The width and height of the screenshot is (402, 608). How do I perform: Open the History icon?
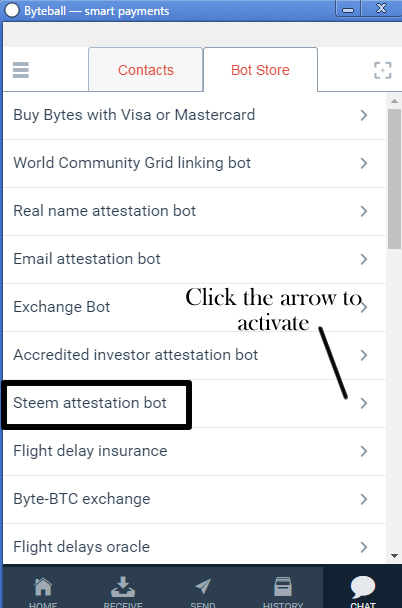(x=283, y=586)
